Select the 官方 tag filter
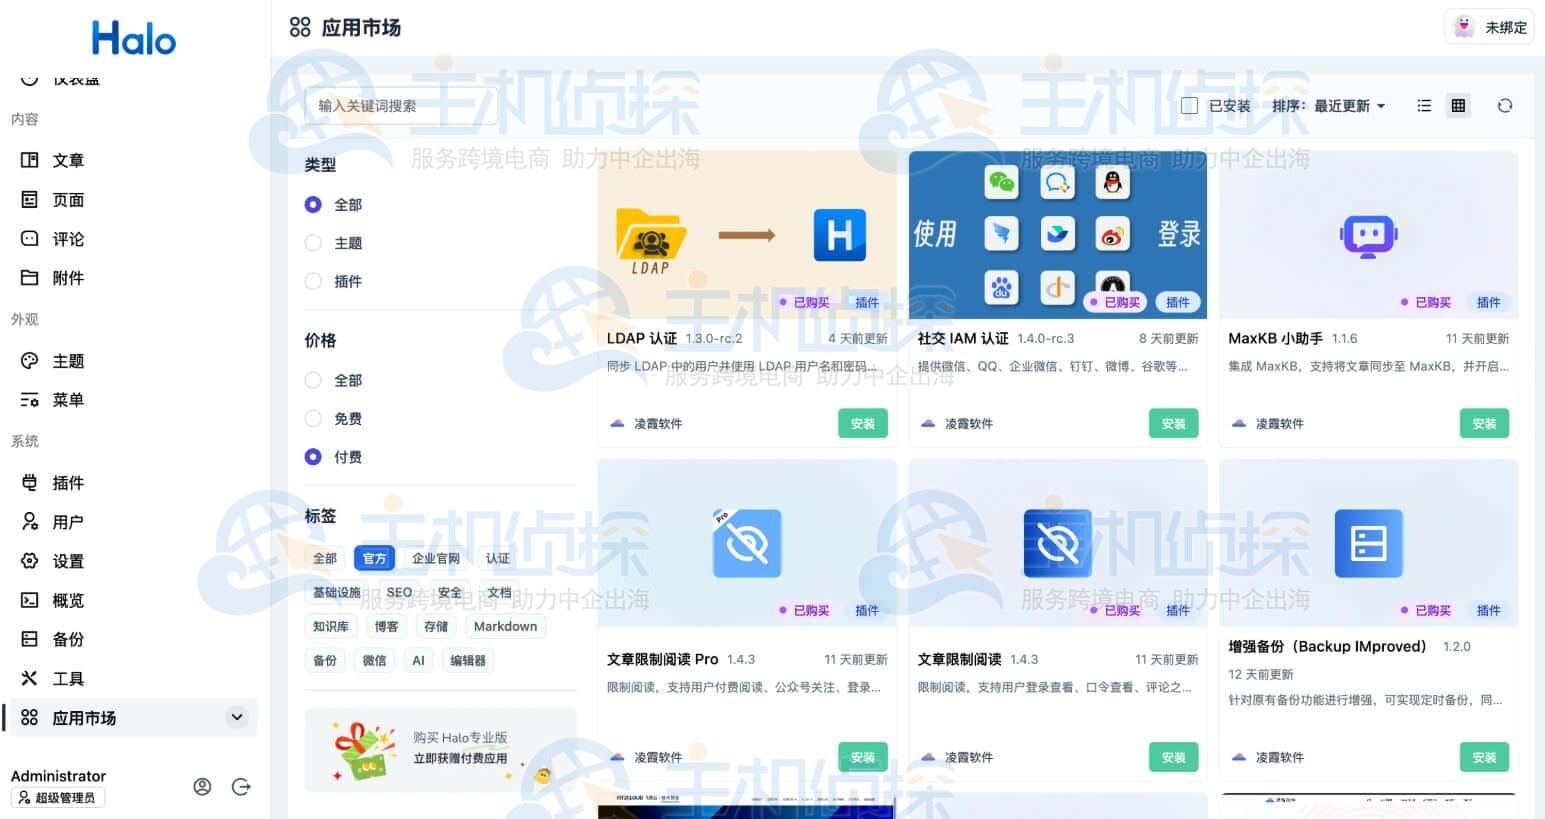This screenshot has height=819, width=1545. tap(374, 558)
